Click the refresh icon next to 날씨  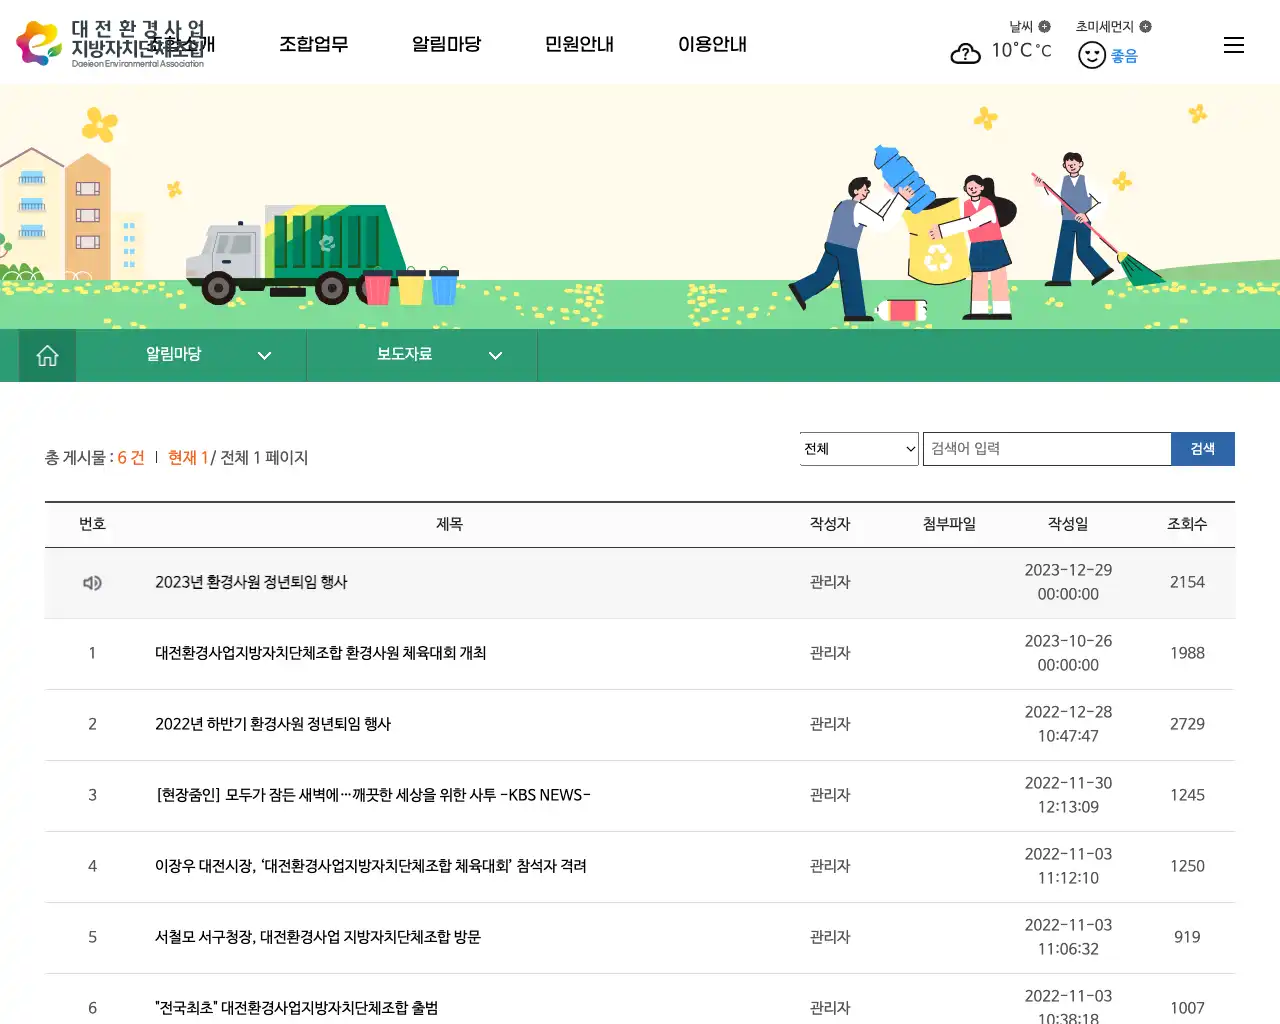point(1046,26)
